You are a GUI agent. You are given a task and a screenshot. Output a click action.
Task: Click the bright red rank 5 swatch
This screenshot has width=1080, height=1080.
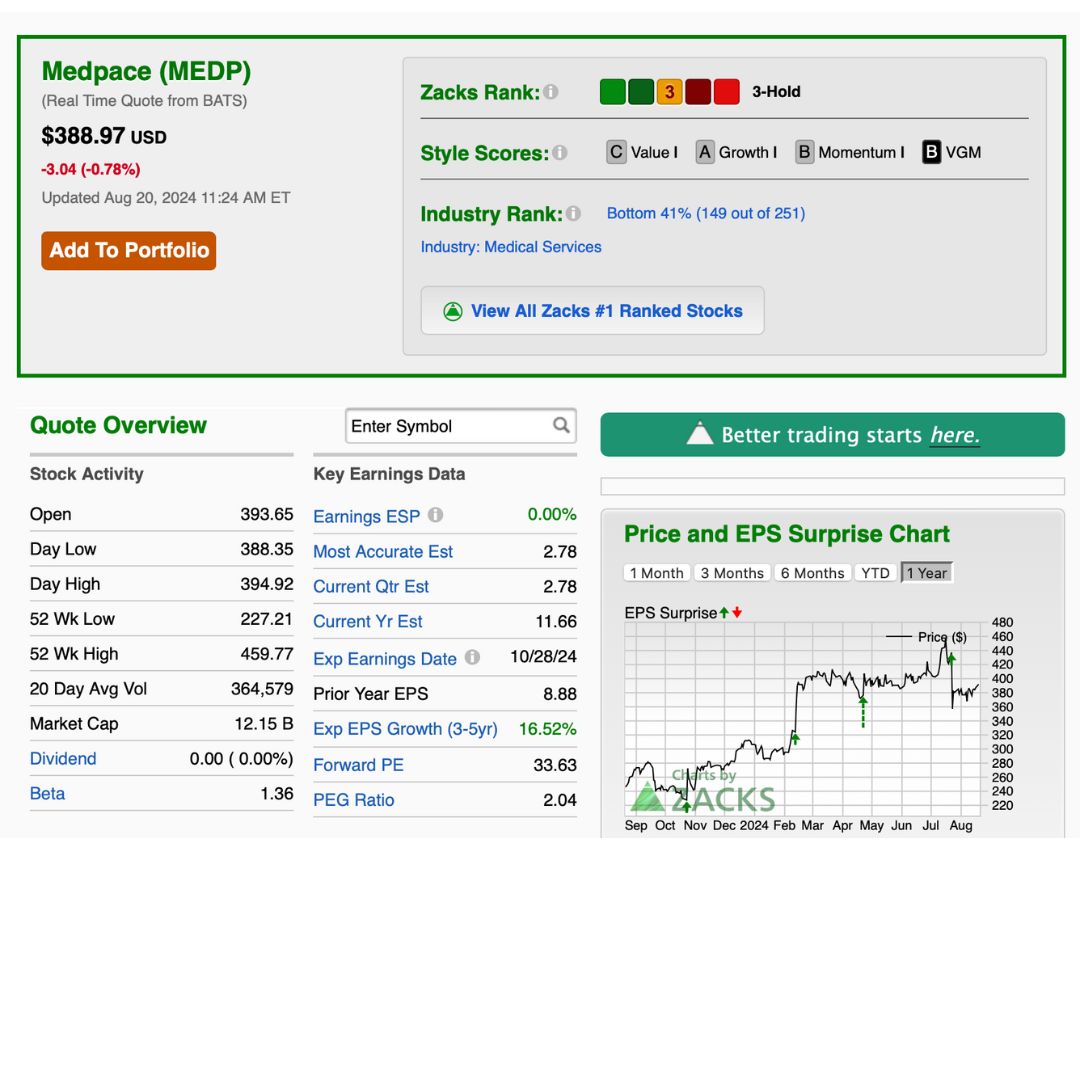coord(727,92)
